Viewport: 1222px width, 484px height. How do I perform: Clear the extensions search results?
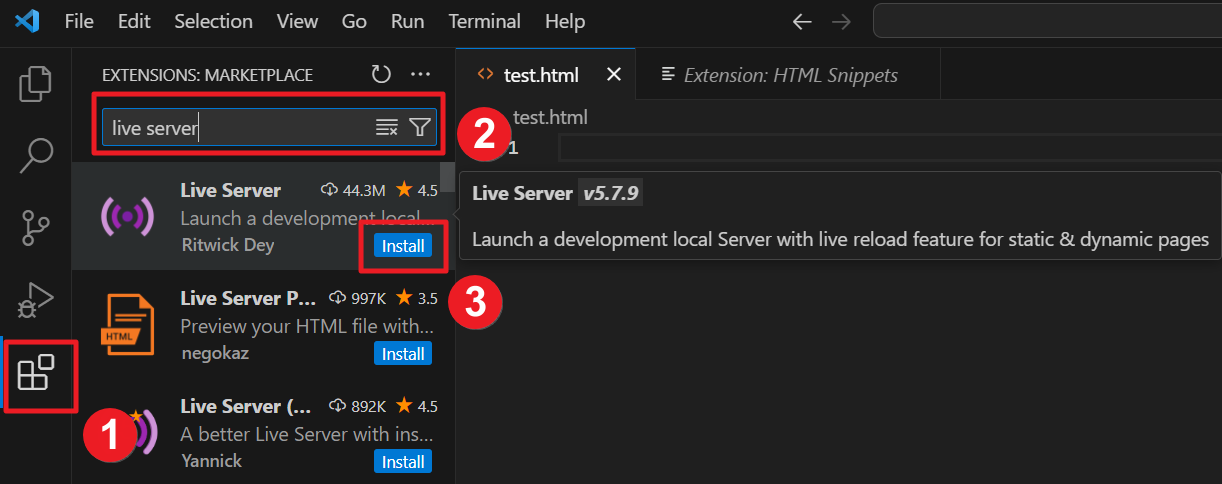click(x=386, y=127)
